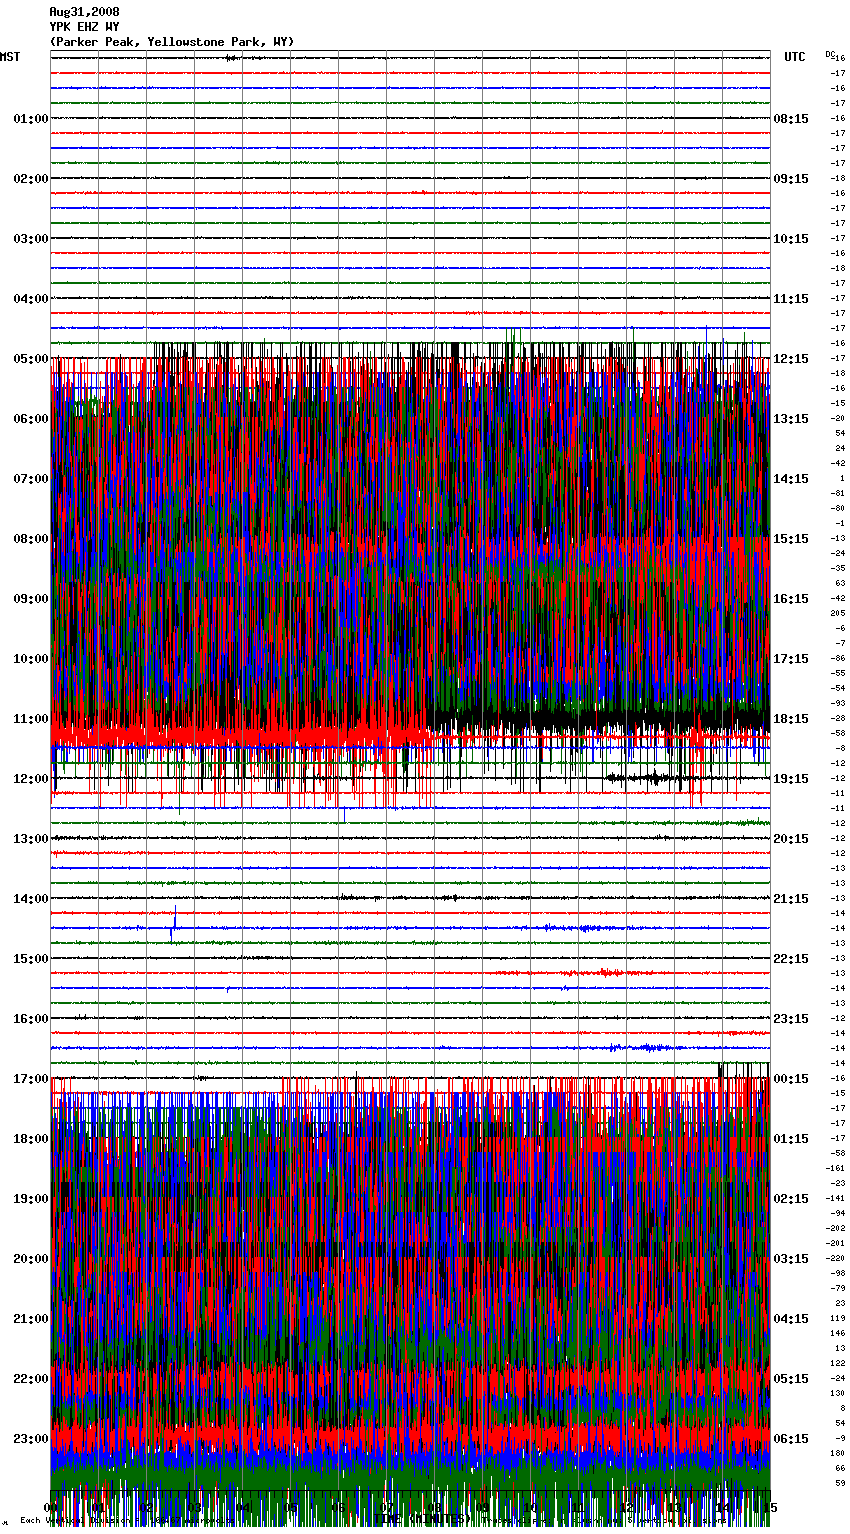
Task: Select the 20:00 MST hour label
Action: click(30, 1259)
